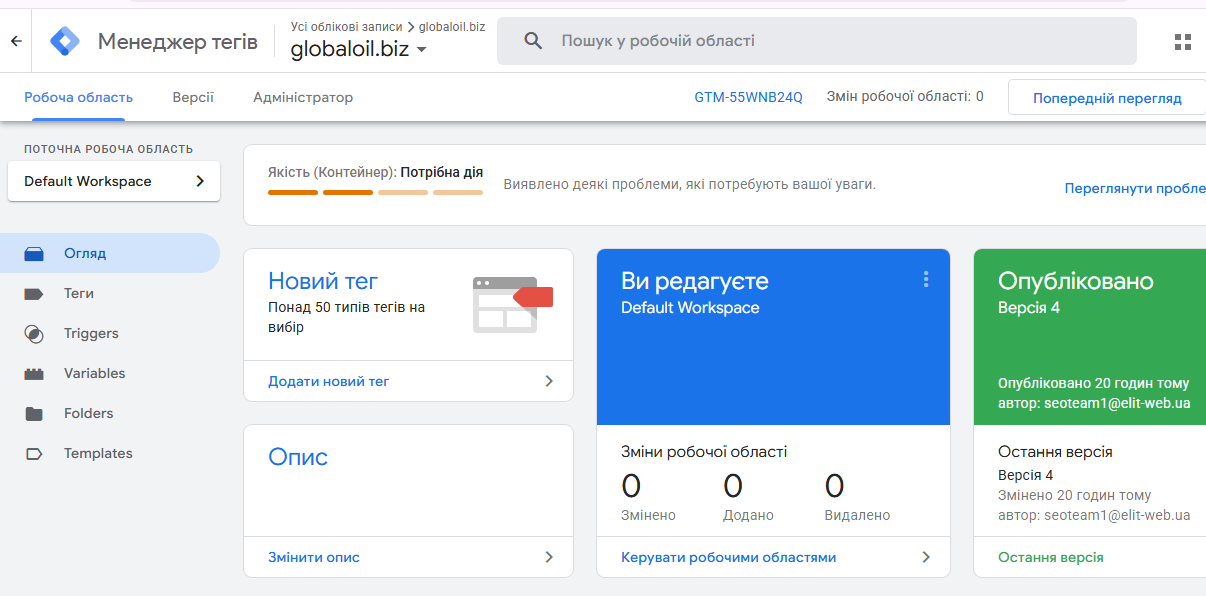Click the Folders icon in sidebar
Viewport: 1206px width, 596px height.
point(34,414)
